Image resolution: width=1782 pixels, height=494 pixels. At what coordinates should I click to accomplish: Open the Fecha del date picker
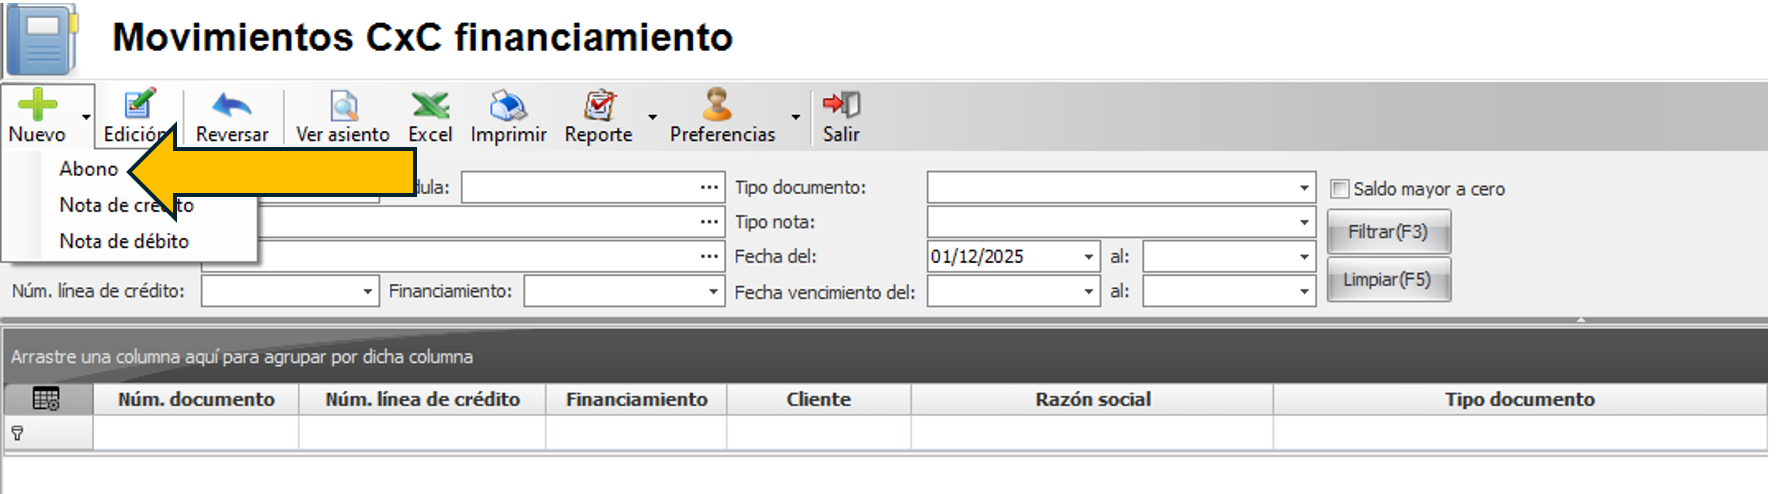(1089, 257)
